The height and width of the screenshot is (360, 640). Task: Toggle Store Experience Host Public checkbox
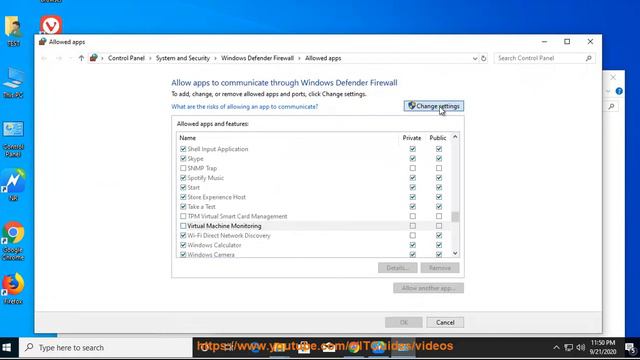pyautogui.click(x=439, y=197)
